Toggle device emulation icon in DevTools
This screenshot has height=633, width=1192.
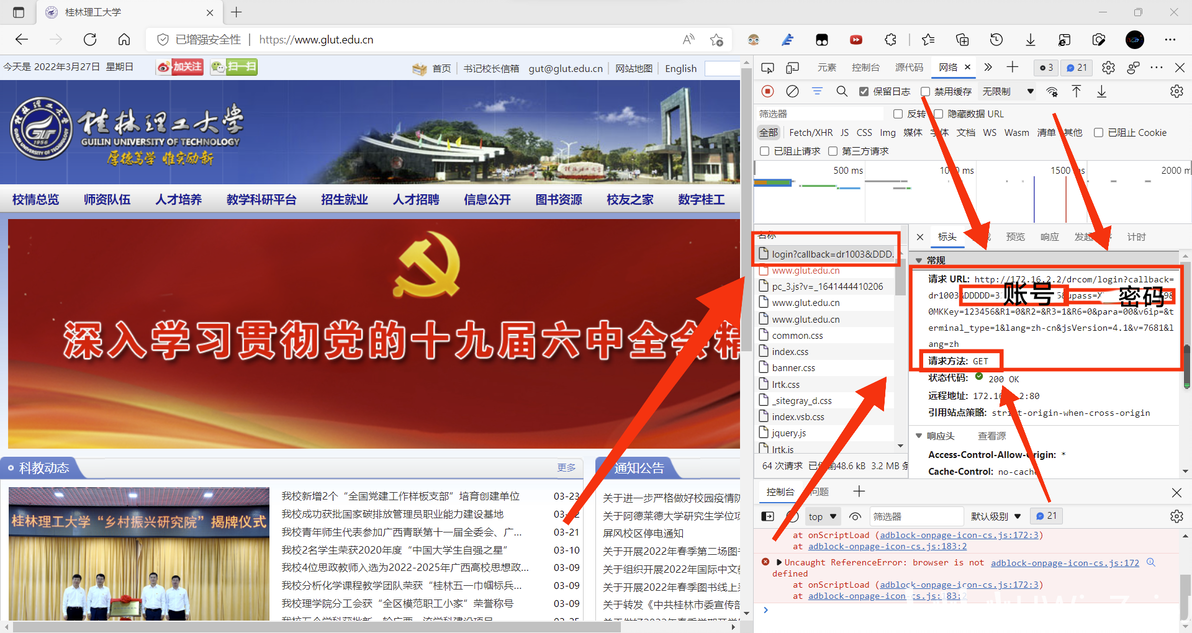point(792,68)
